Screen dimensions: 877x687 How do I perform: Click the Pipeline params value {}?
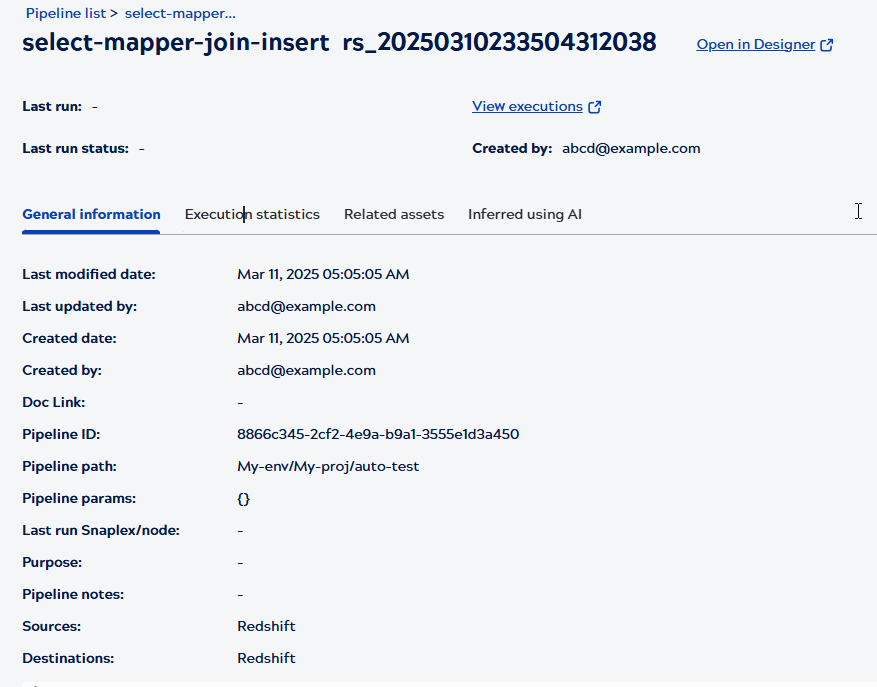243,498
